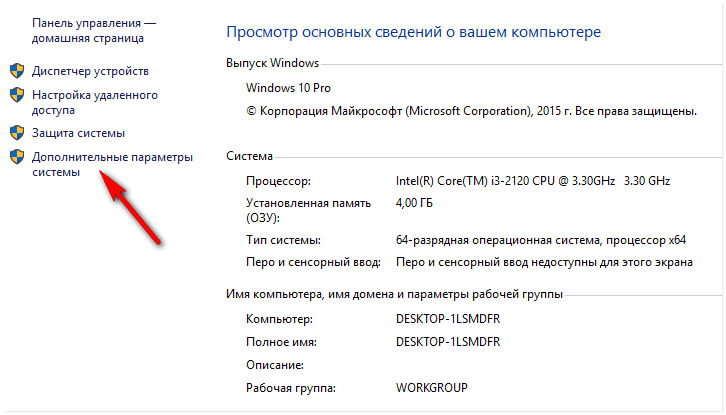The height and width of the screenshot is (415, 726).
Task: Click the 'Компьютер:' label
Action: (279, 319)
